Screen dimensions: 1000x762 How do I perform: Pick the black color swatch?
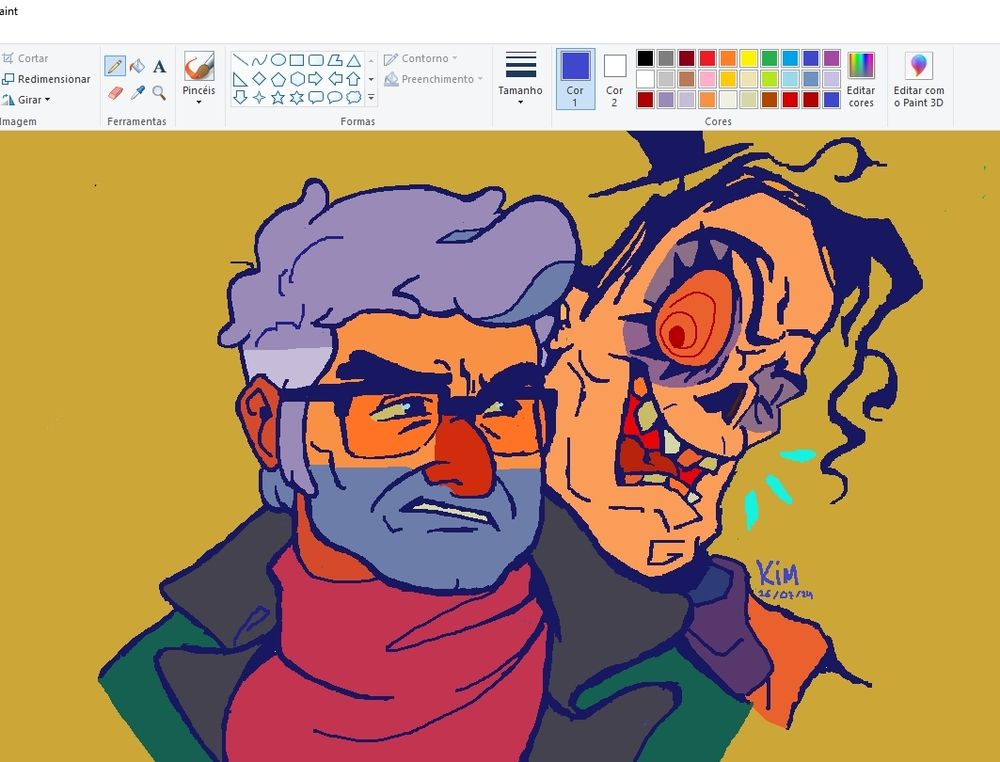tap(645, 59)
